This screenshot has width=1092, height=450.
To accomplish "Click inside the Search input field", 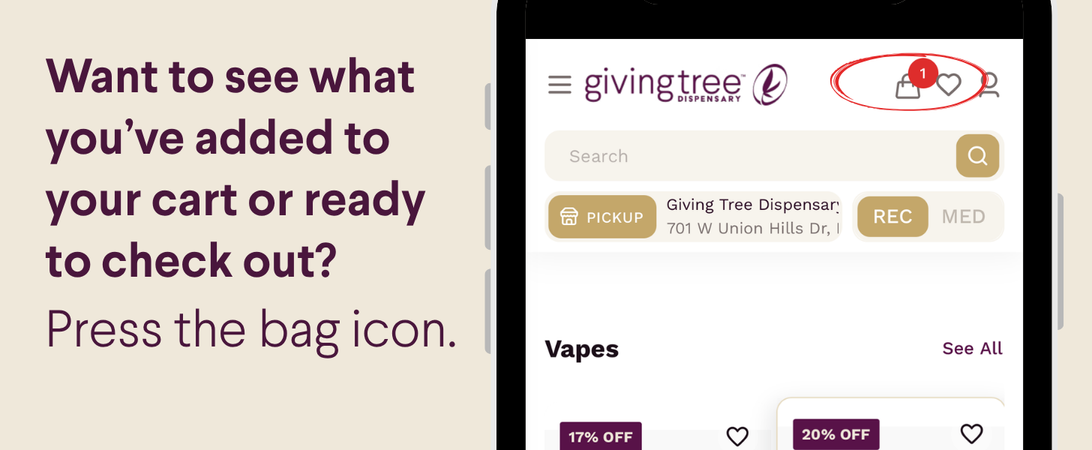I will click(750, 156).
